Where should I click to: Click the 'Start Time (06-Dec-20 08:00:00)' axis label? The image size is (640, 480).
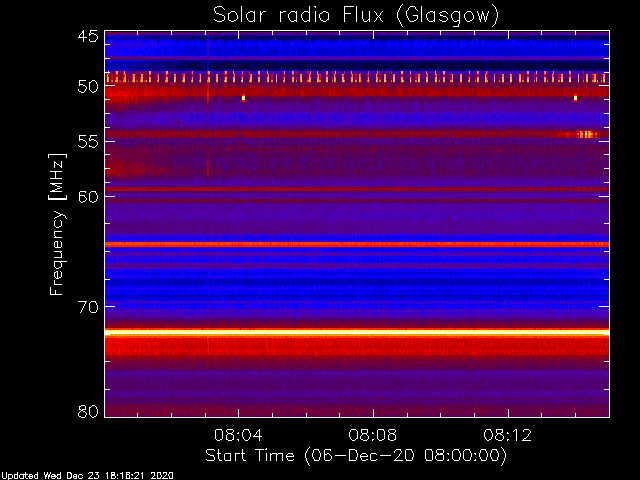[x=356, y=456]
